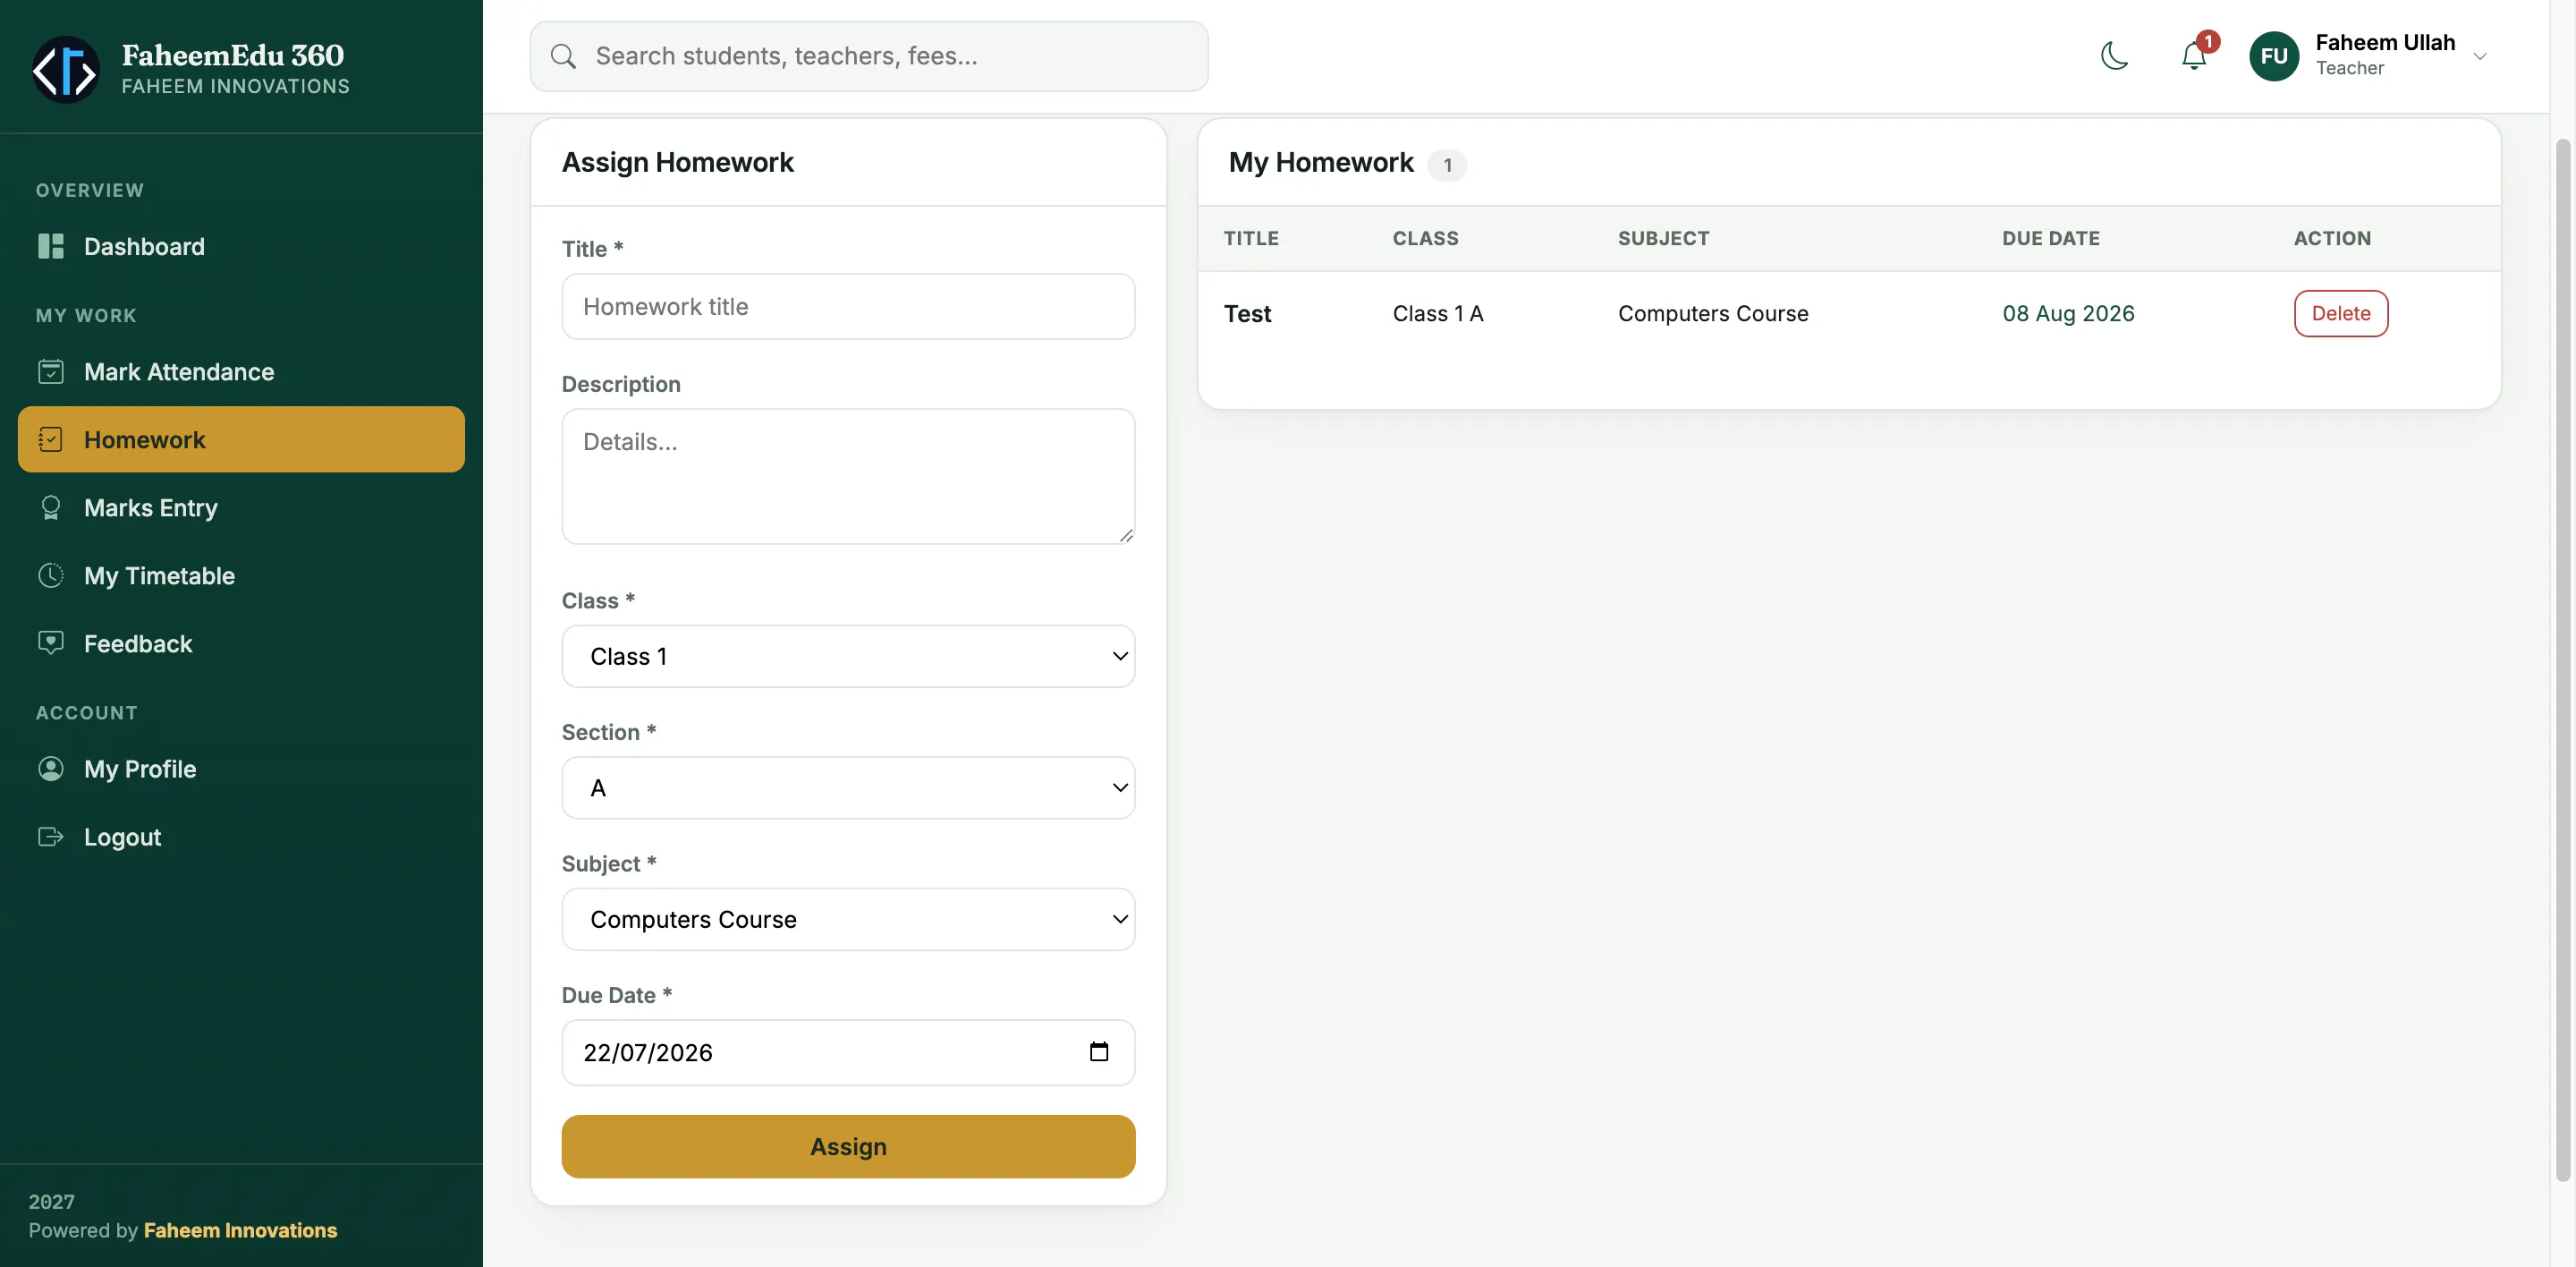
Task: Navigate to Marks Entry
Action: (x=241, y=507)
